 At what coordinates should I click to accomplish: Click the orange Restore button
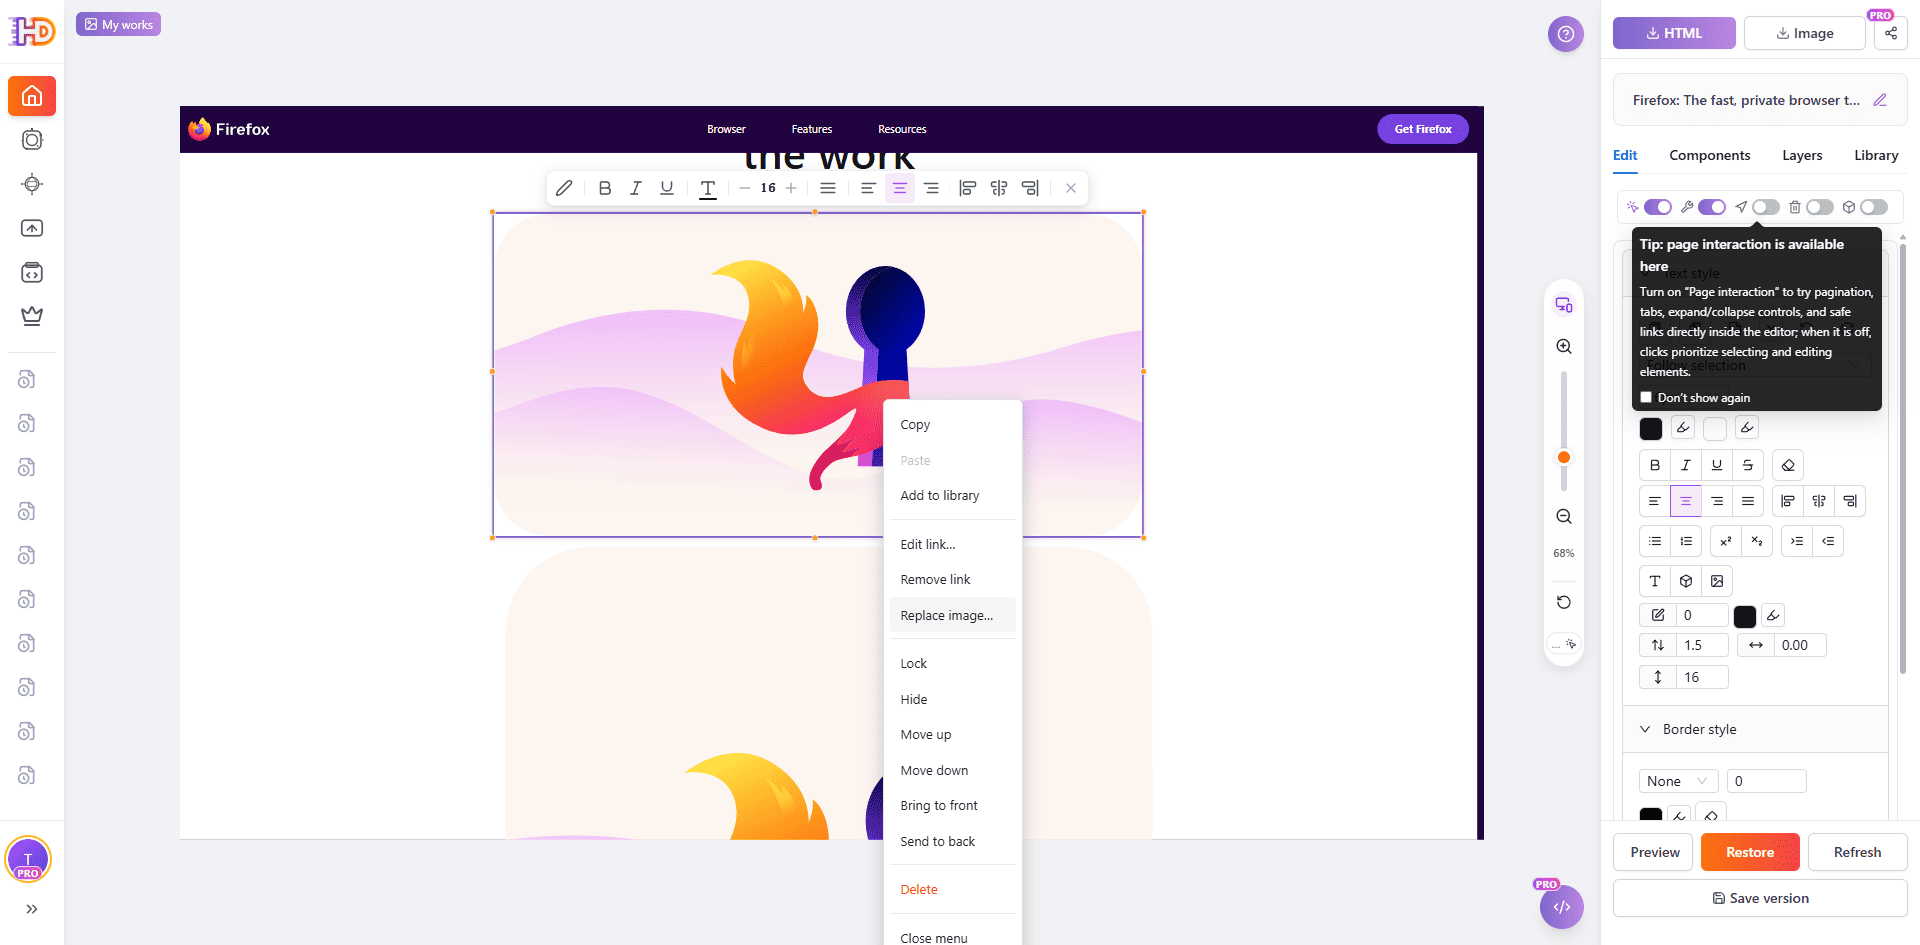[x=1750, y=852]
